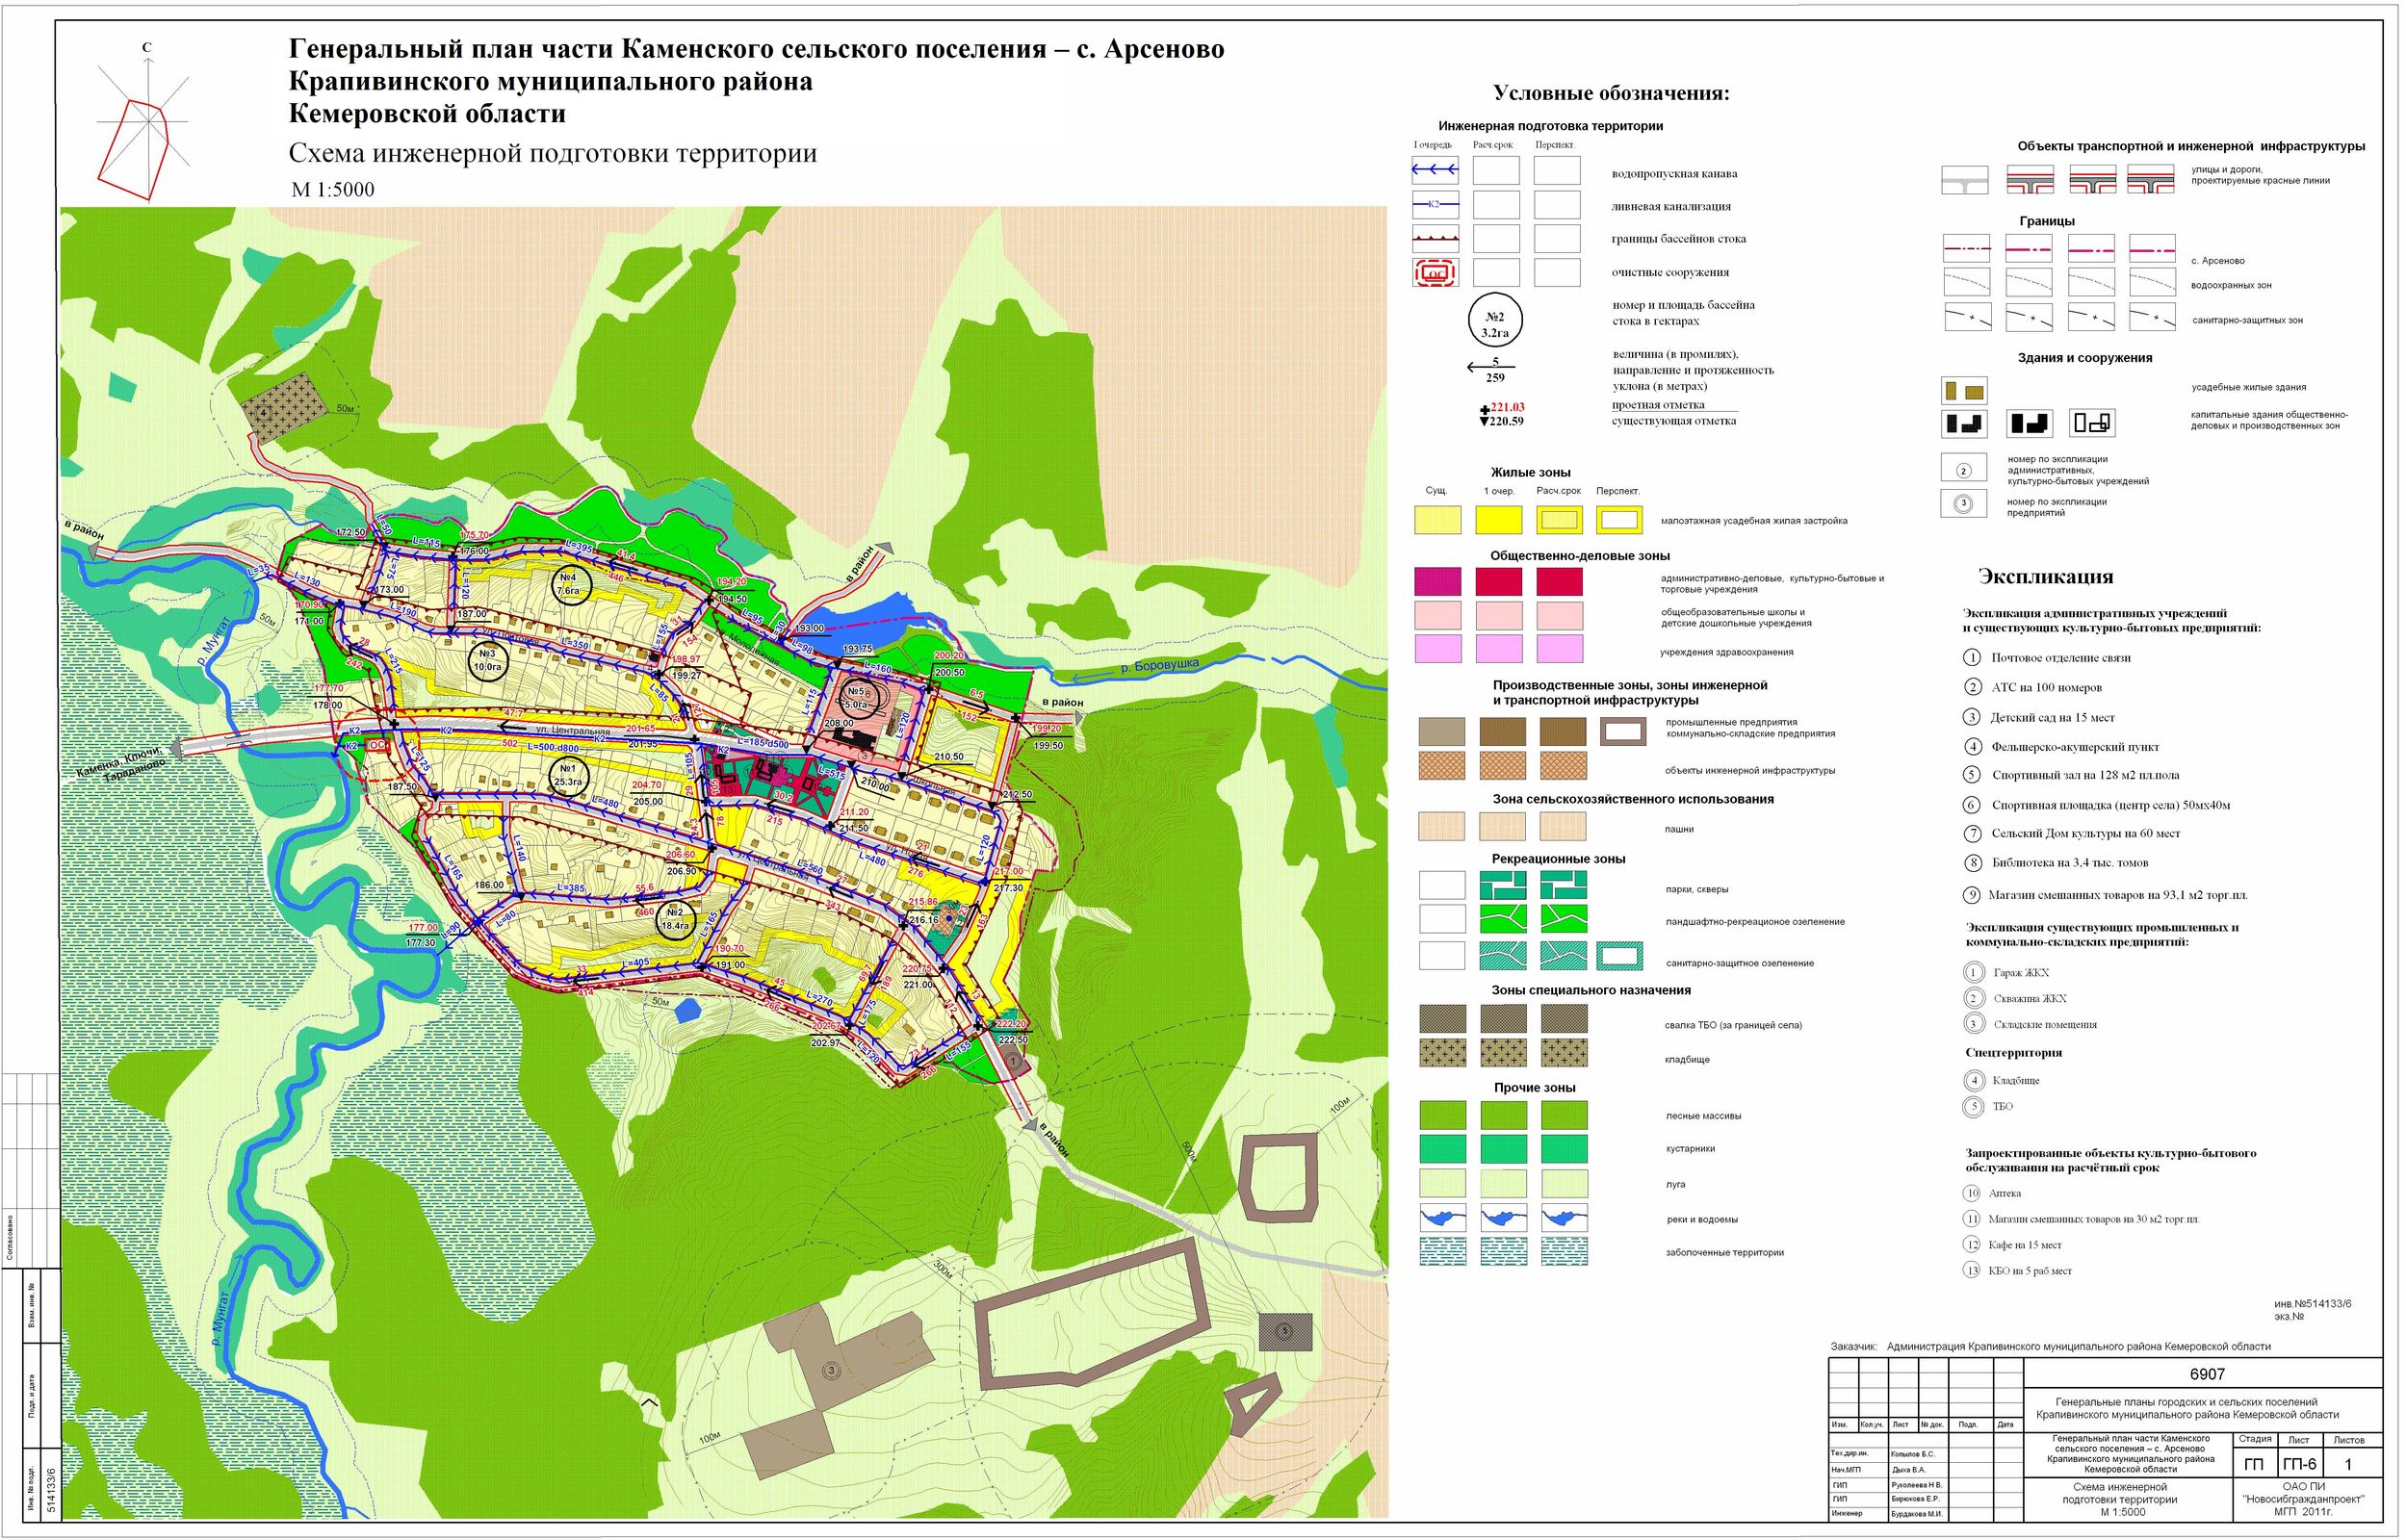This screenshot has height=1540, width=2406.
Task: Select Сельский Дом культуры на 60 мест
Action: [2073, 833]
